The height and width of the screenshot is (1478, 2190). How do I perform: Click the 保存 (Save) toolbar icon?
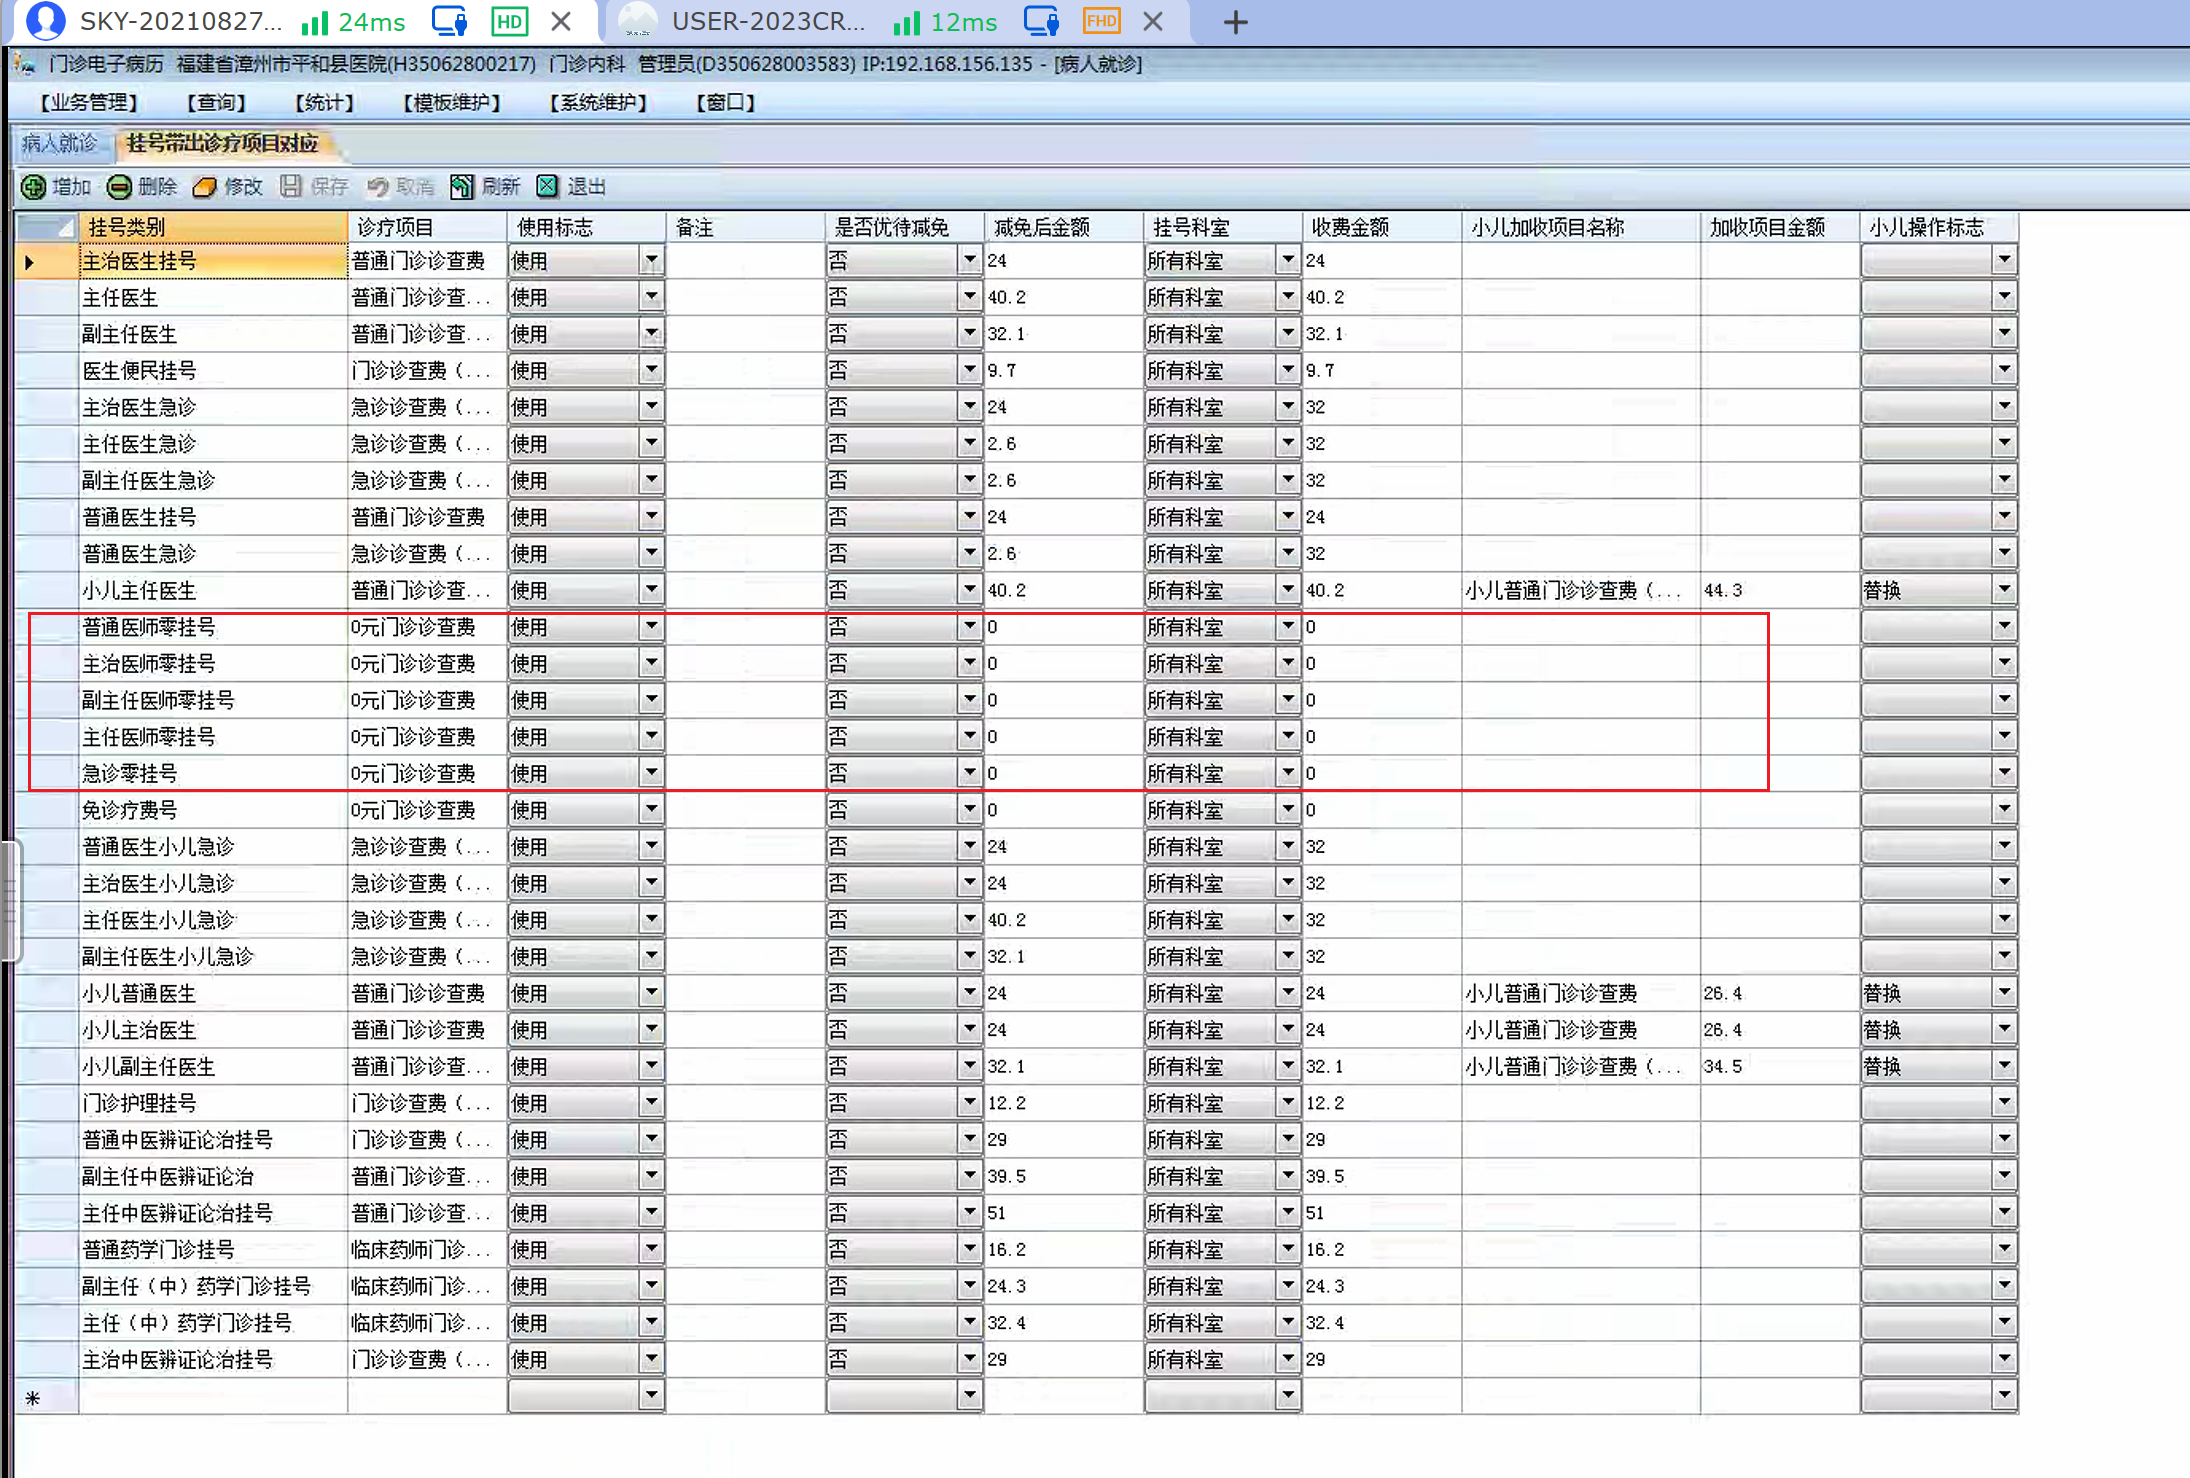click(291, 187)
